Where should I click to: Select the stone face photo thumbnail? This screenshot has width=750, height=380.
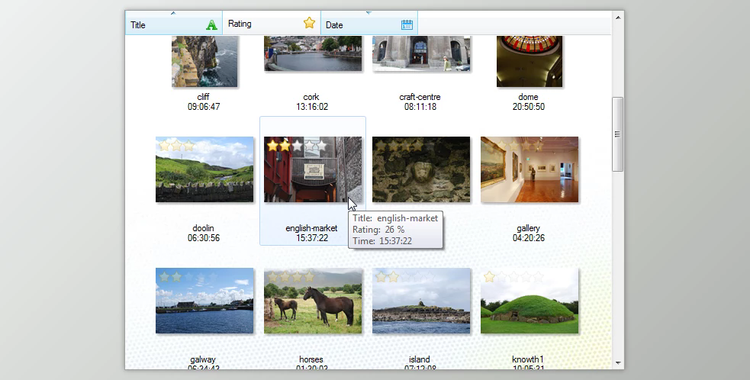click(x=421, y=169)
